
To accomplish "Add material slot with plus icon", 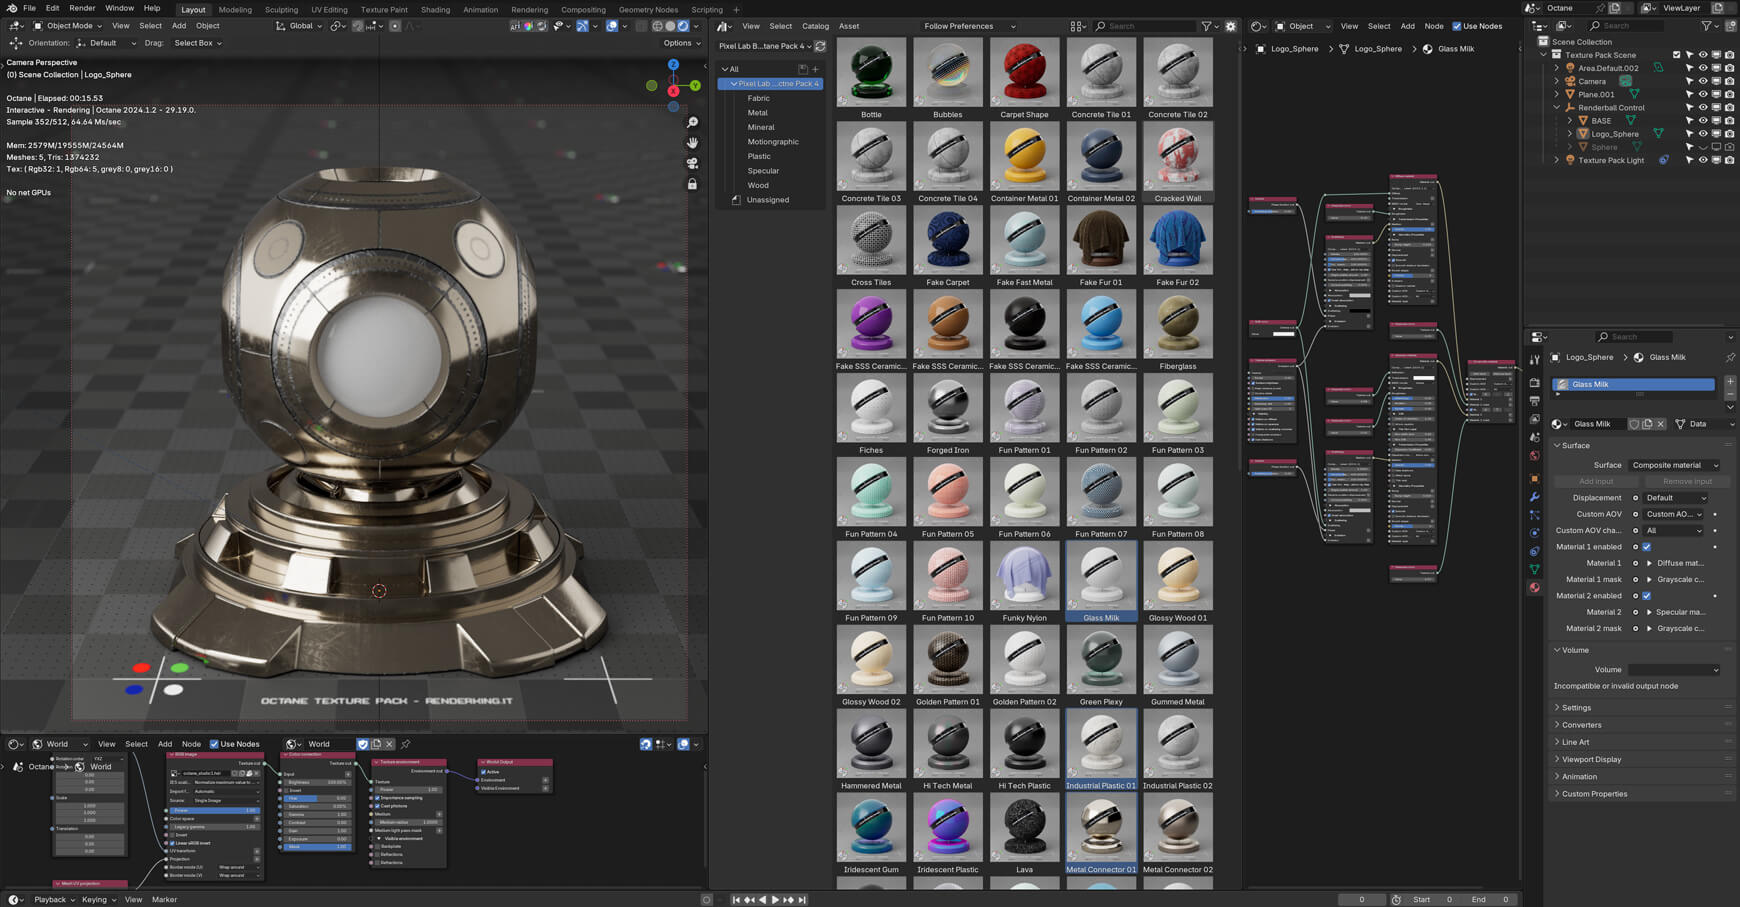I will 1730,381.
